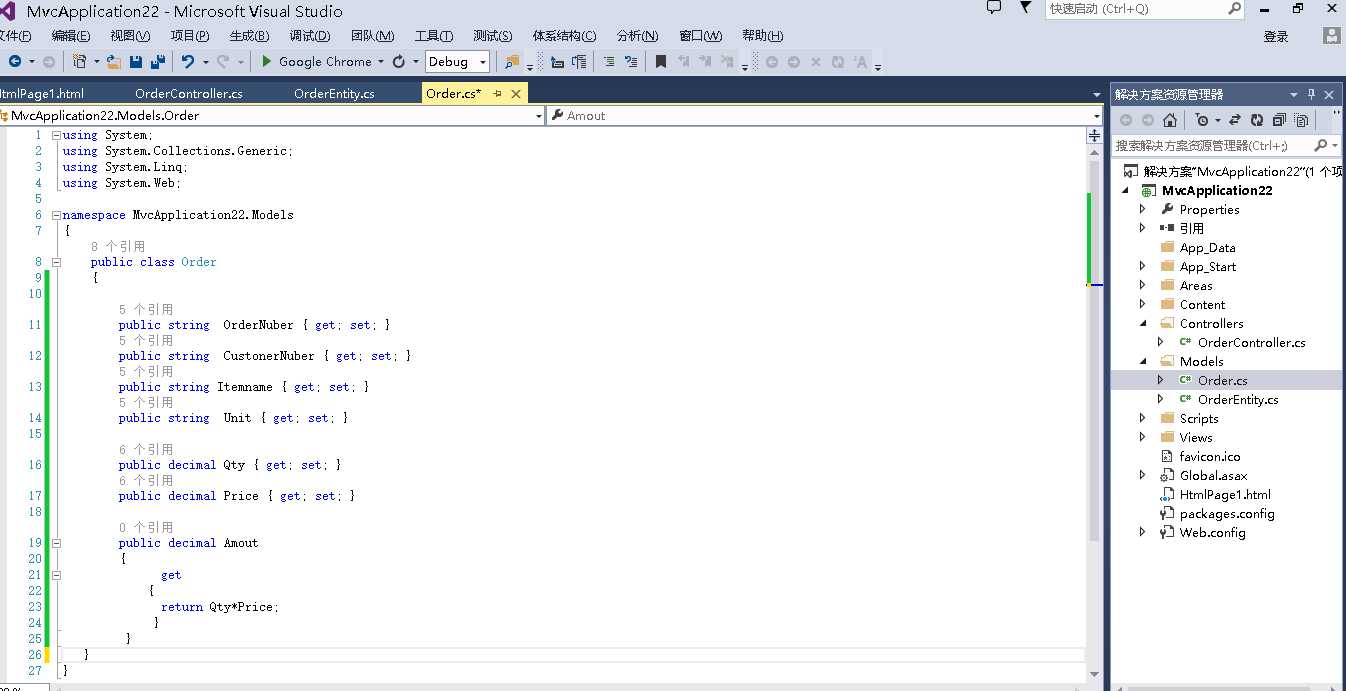Refresh Solution Explorer with the refresh icon
The width and height of the screenshot is (1346, 691).
tap(1257, 120)
